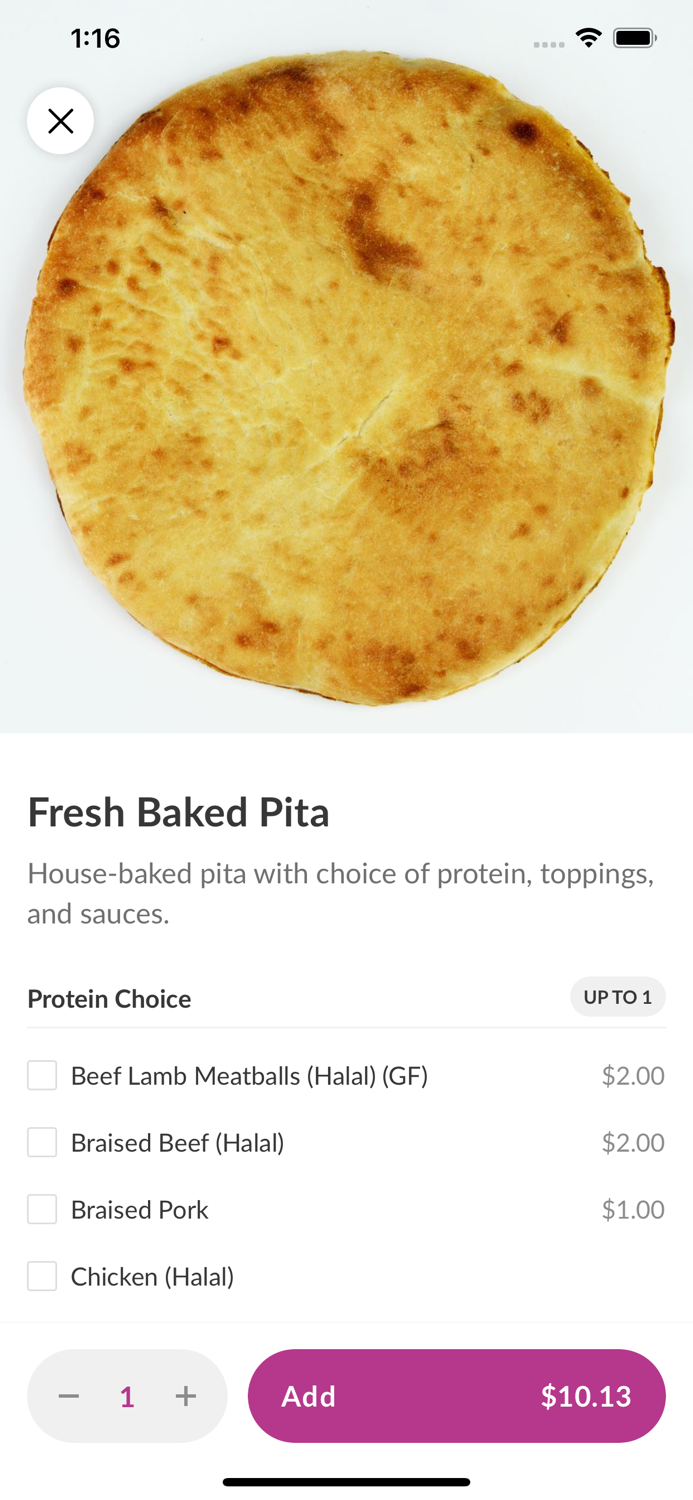Tap the quantity number 1
The height and width of the screenshot is (1500, 693).
127,1397
